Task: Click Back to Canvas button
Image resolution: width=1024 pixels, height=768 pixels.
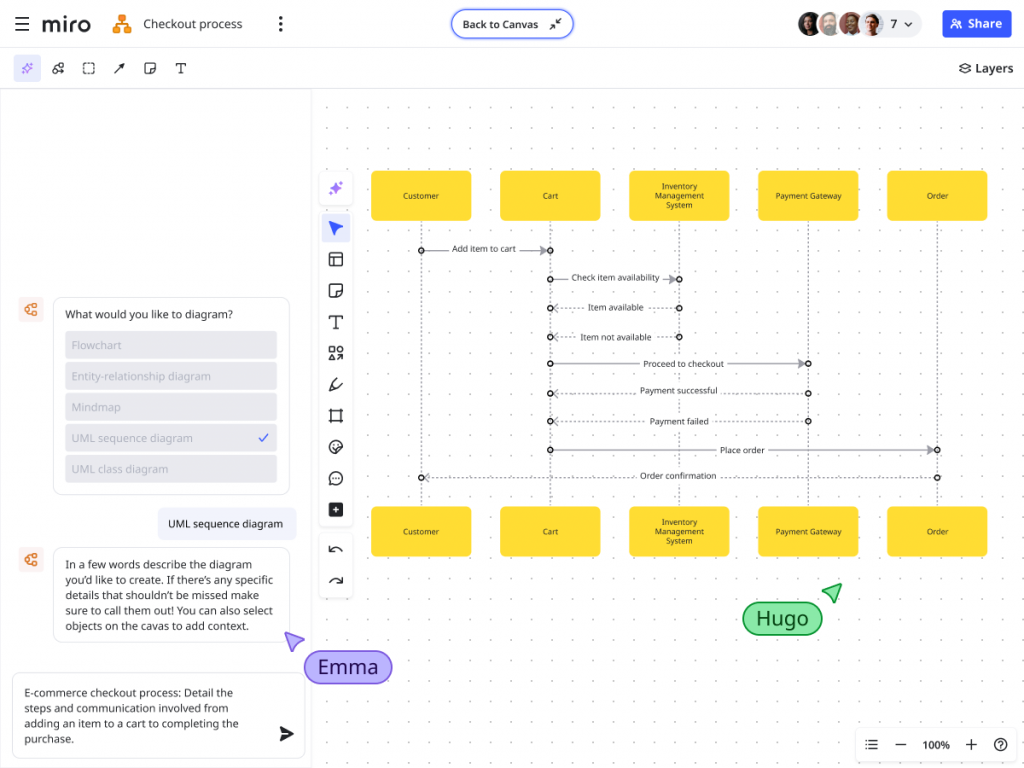Action: [512, 24]
